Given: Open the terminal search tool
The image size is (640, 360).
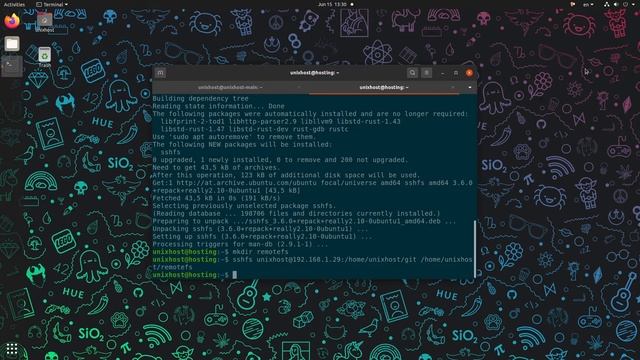Looking at the screenshot, I should pyautogui.click(x=412, y=73).
